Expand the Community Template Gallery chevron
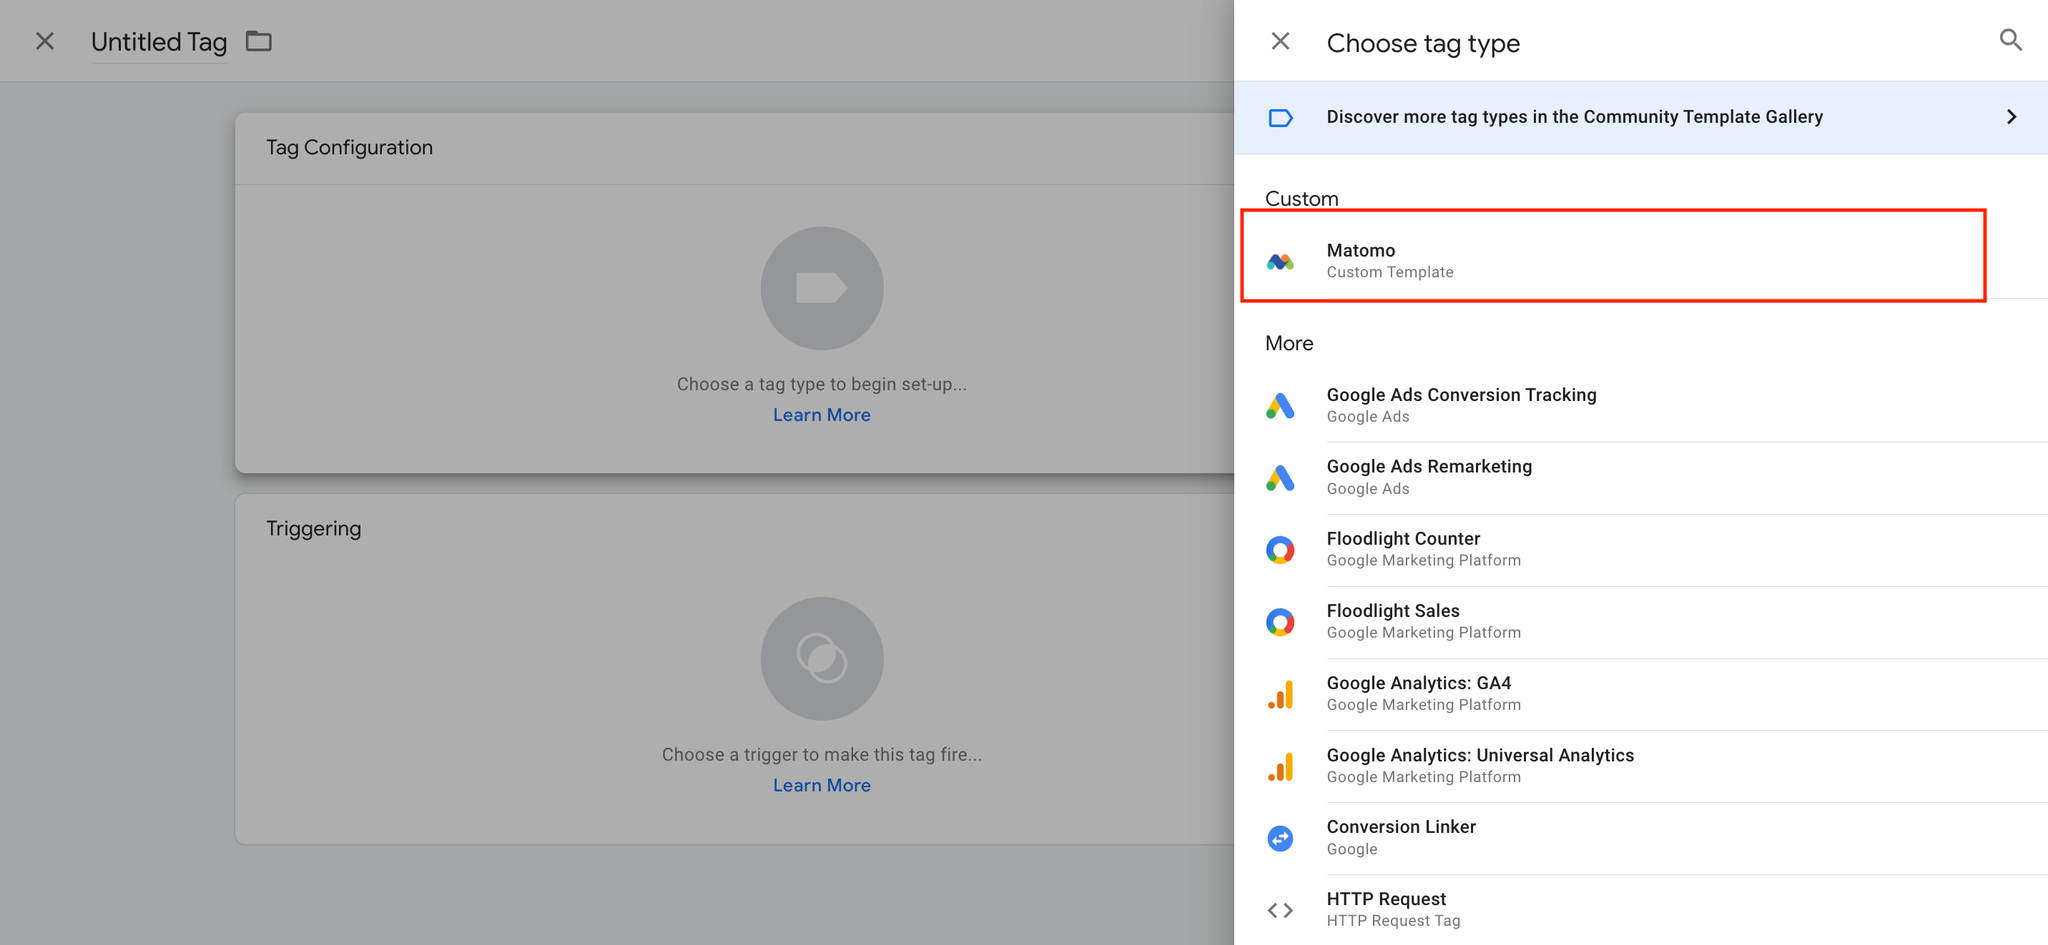2048x945 pixels. (2011, 117)
